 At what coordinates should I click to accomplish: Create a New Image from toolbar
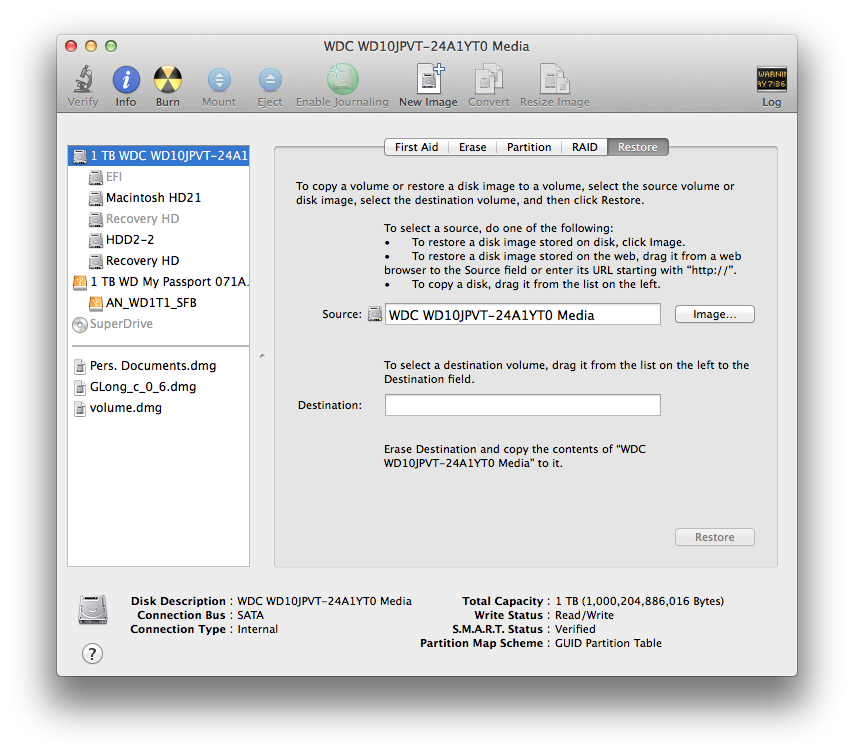coord(430,79)
